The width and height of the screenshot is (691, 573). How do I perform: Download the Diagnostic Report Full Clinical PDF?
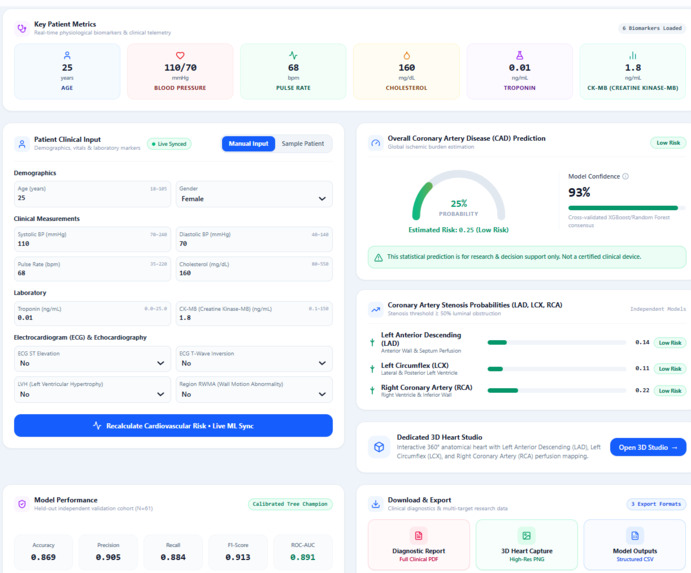tap(419, 545)
